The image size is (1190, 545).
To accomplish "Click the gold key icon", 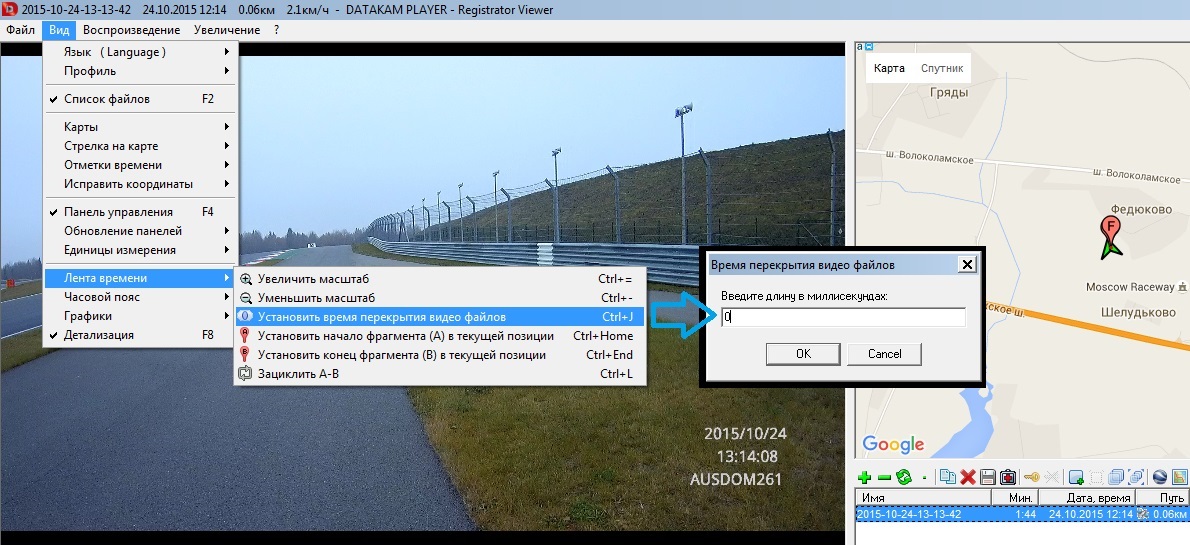I will [1032, 477].
